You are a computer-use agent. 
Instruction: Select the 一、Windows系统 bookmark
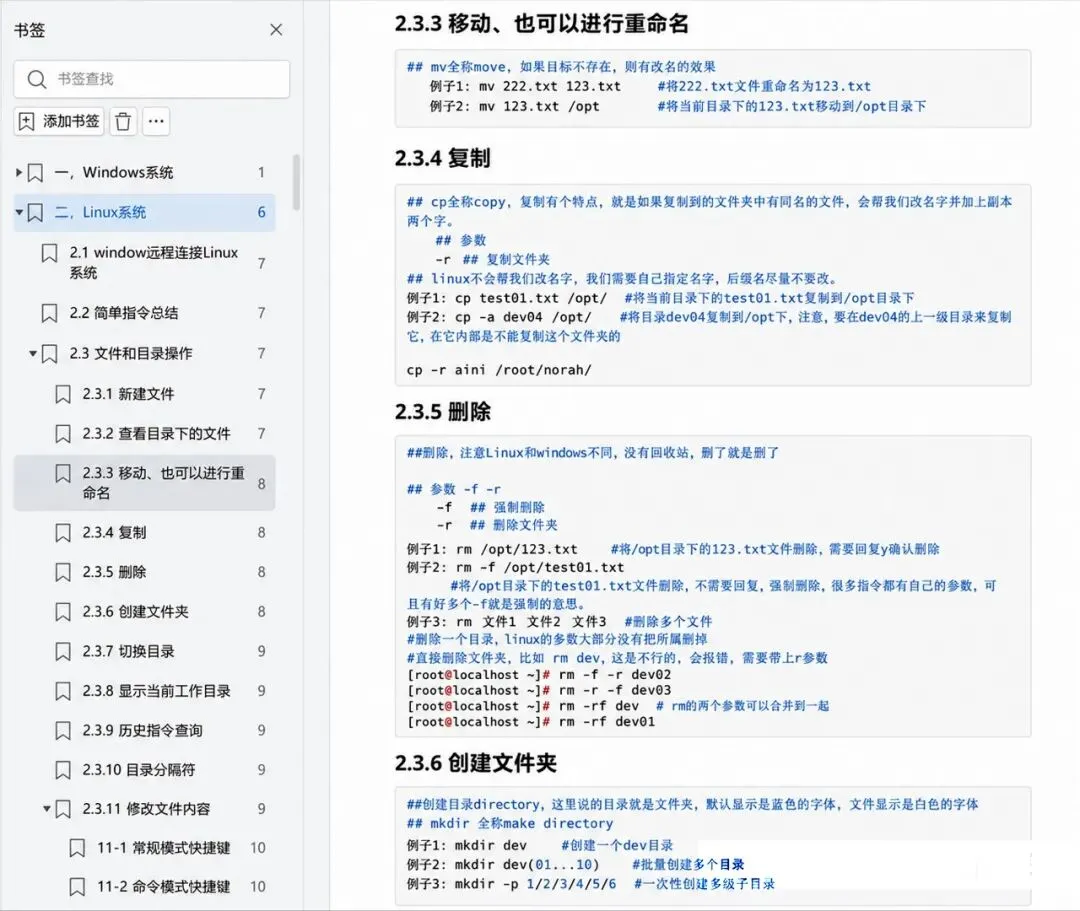145,172
